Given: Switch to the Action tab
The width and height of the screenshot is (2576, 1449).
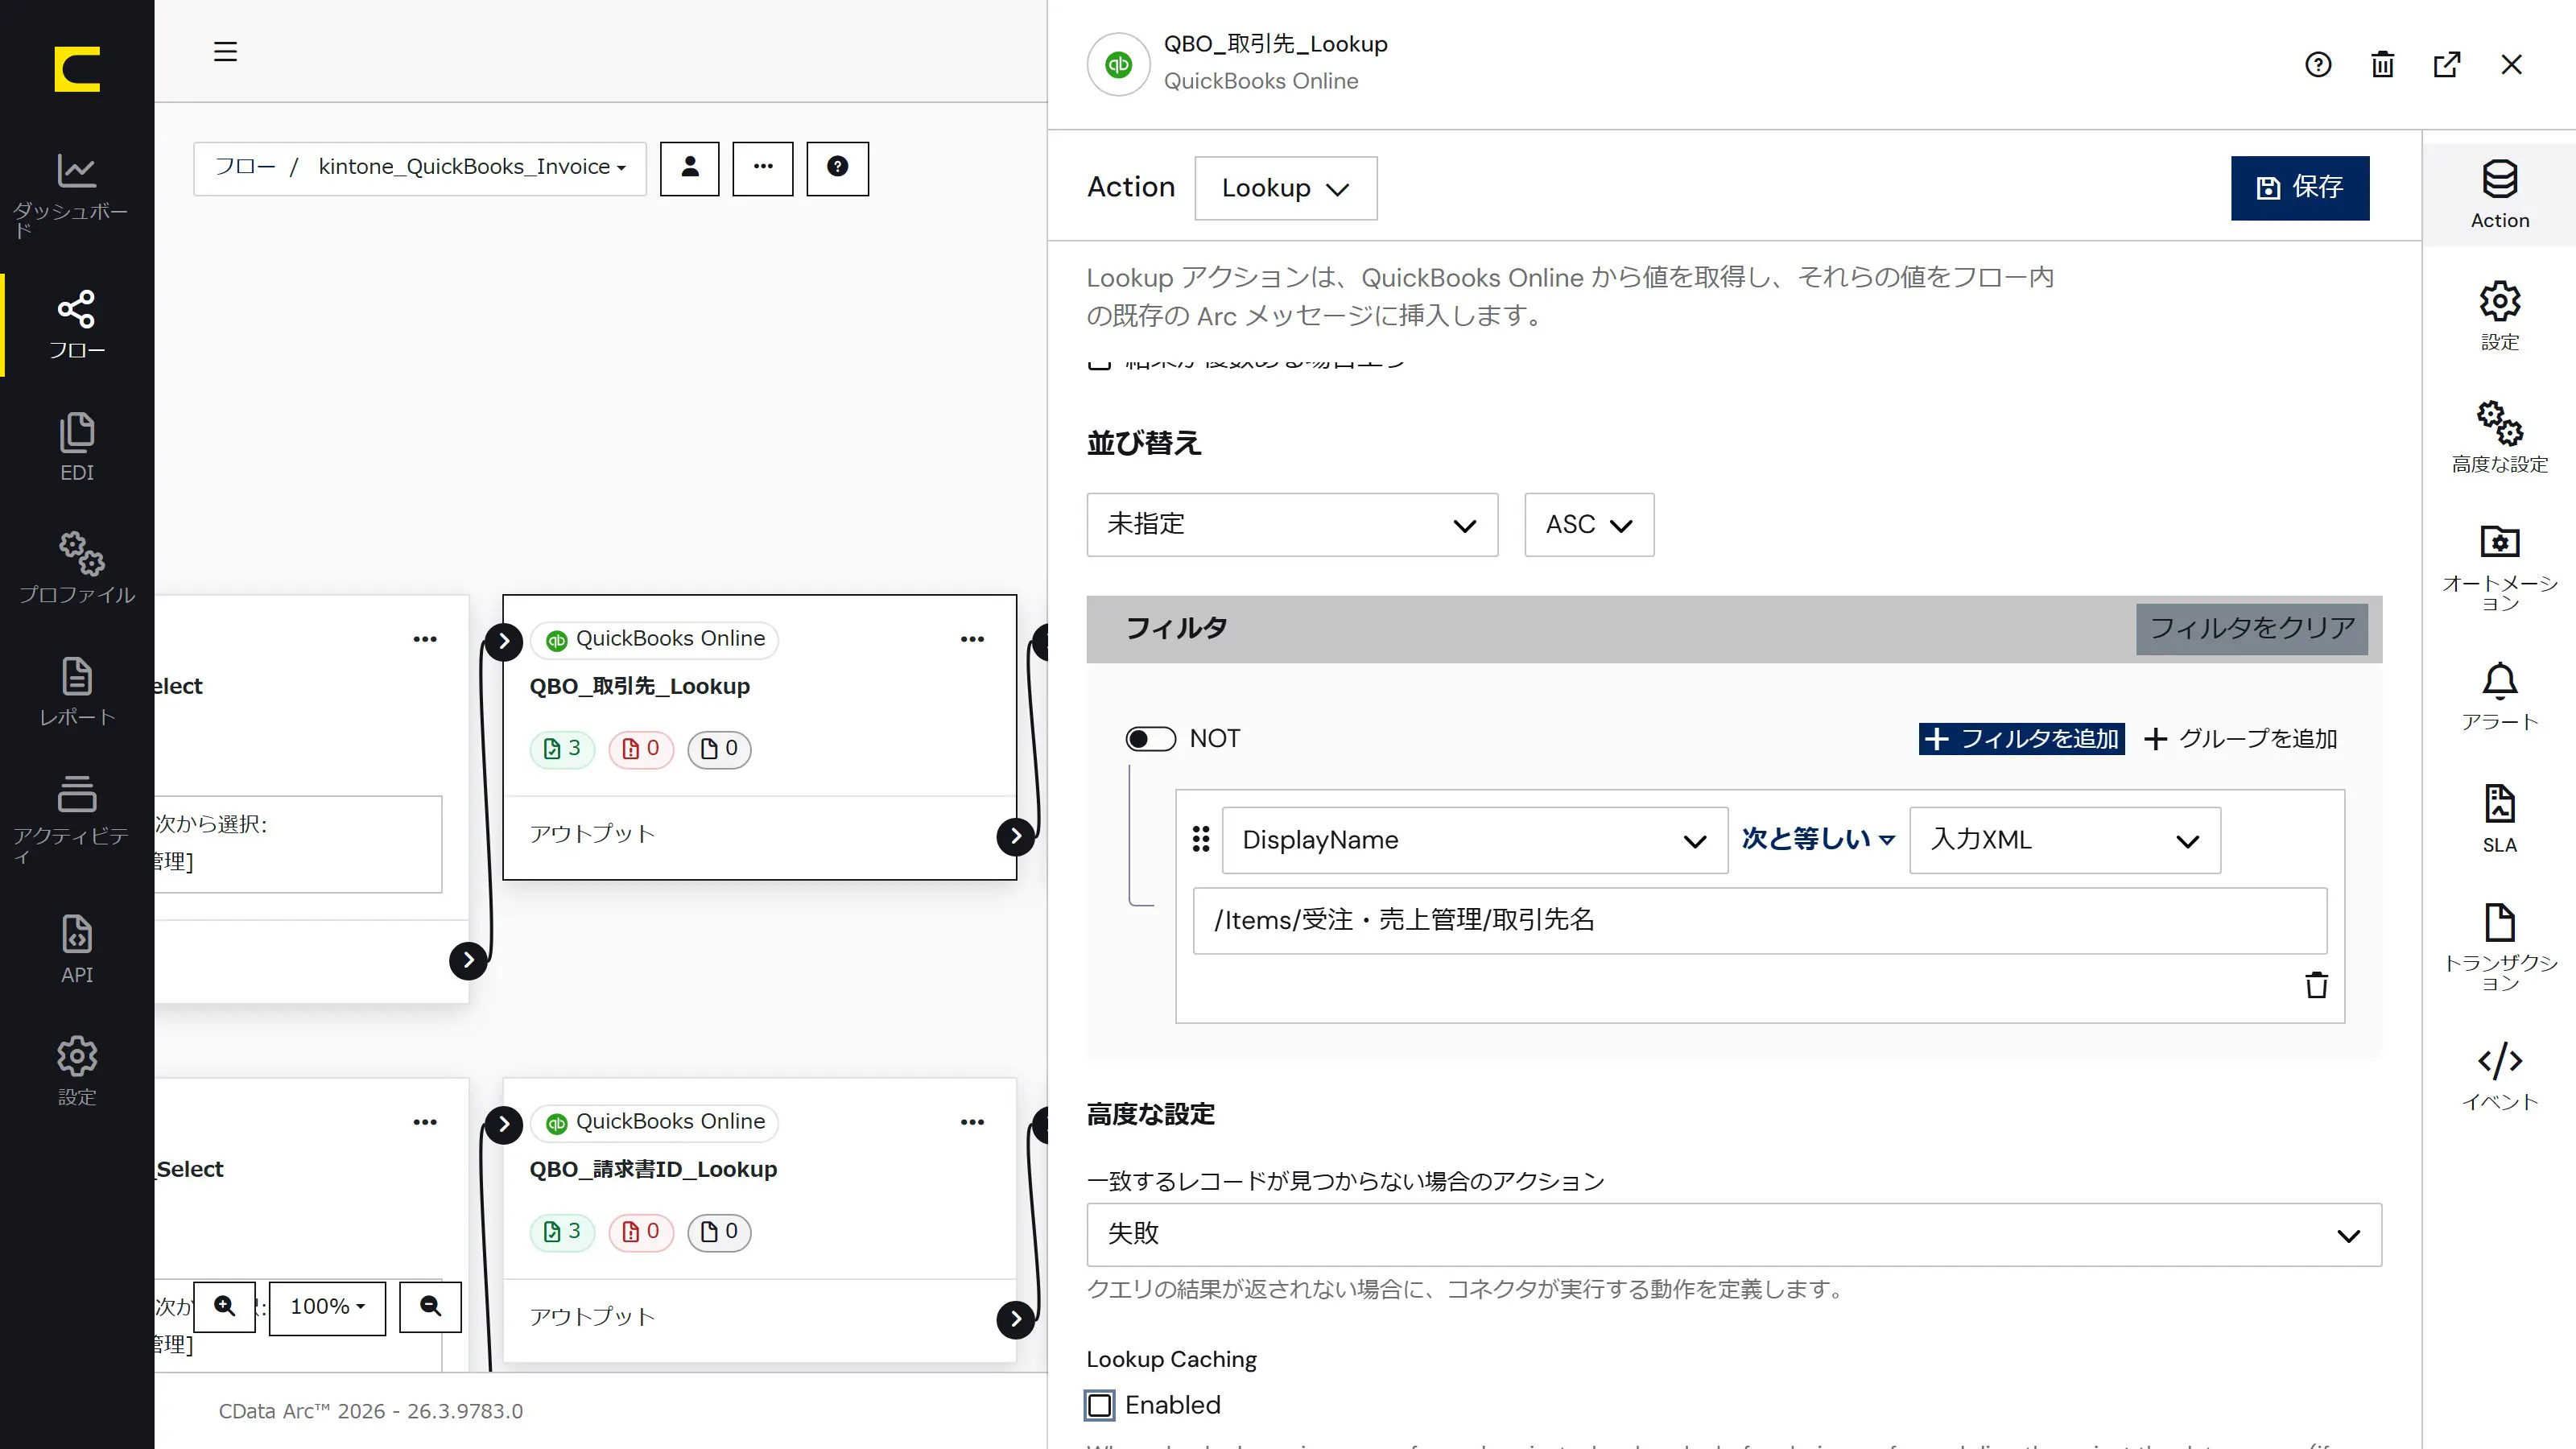Looking at the screenshot, I should click(2499, 195).
